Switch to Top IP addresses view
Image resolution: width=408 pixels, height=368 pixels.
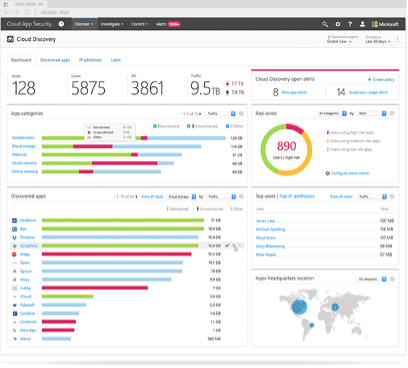297,196
